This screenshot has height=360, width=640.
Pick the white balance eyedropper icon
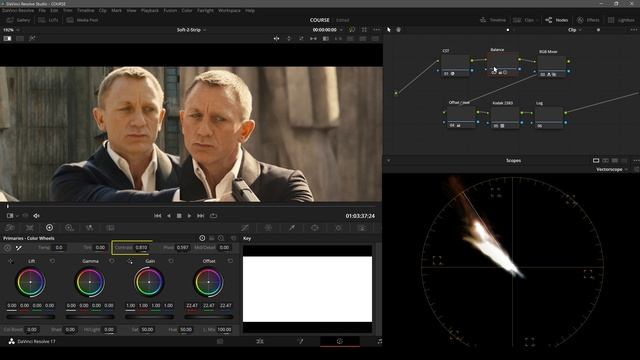pyautogui.click(x=18, y=248)
